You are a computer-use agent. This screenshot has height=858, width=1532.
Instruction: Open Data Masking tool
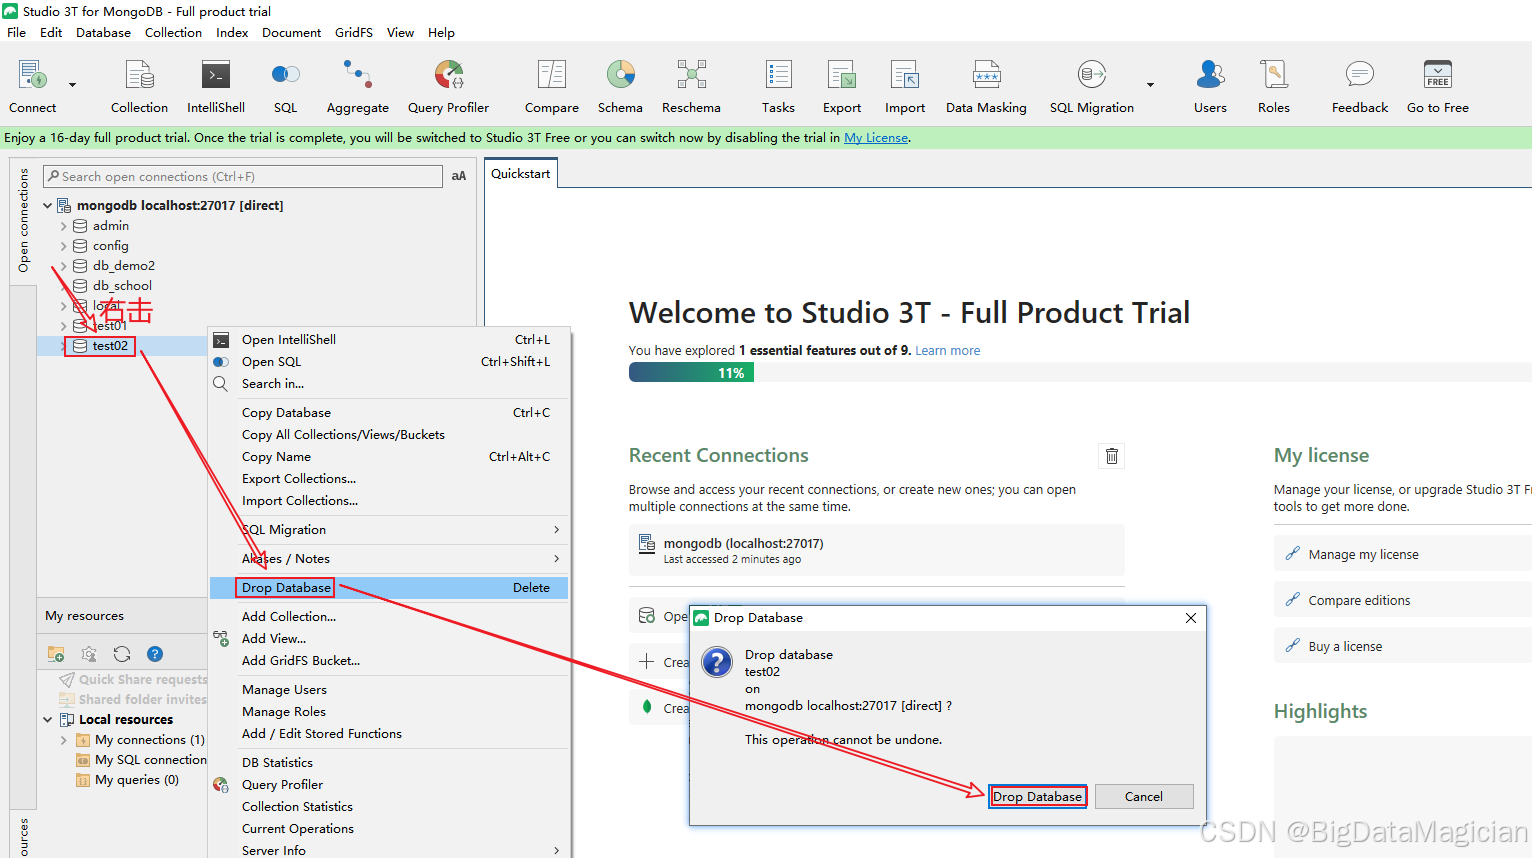986,75
